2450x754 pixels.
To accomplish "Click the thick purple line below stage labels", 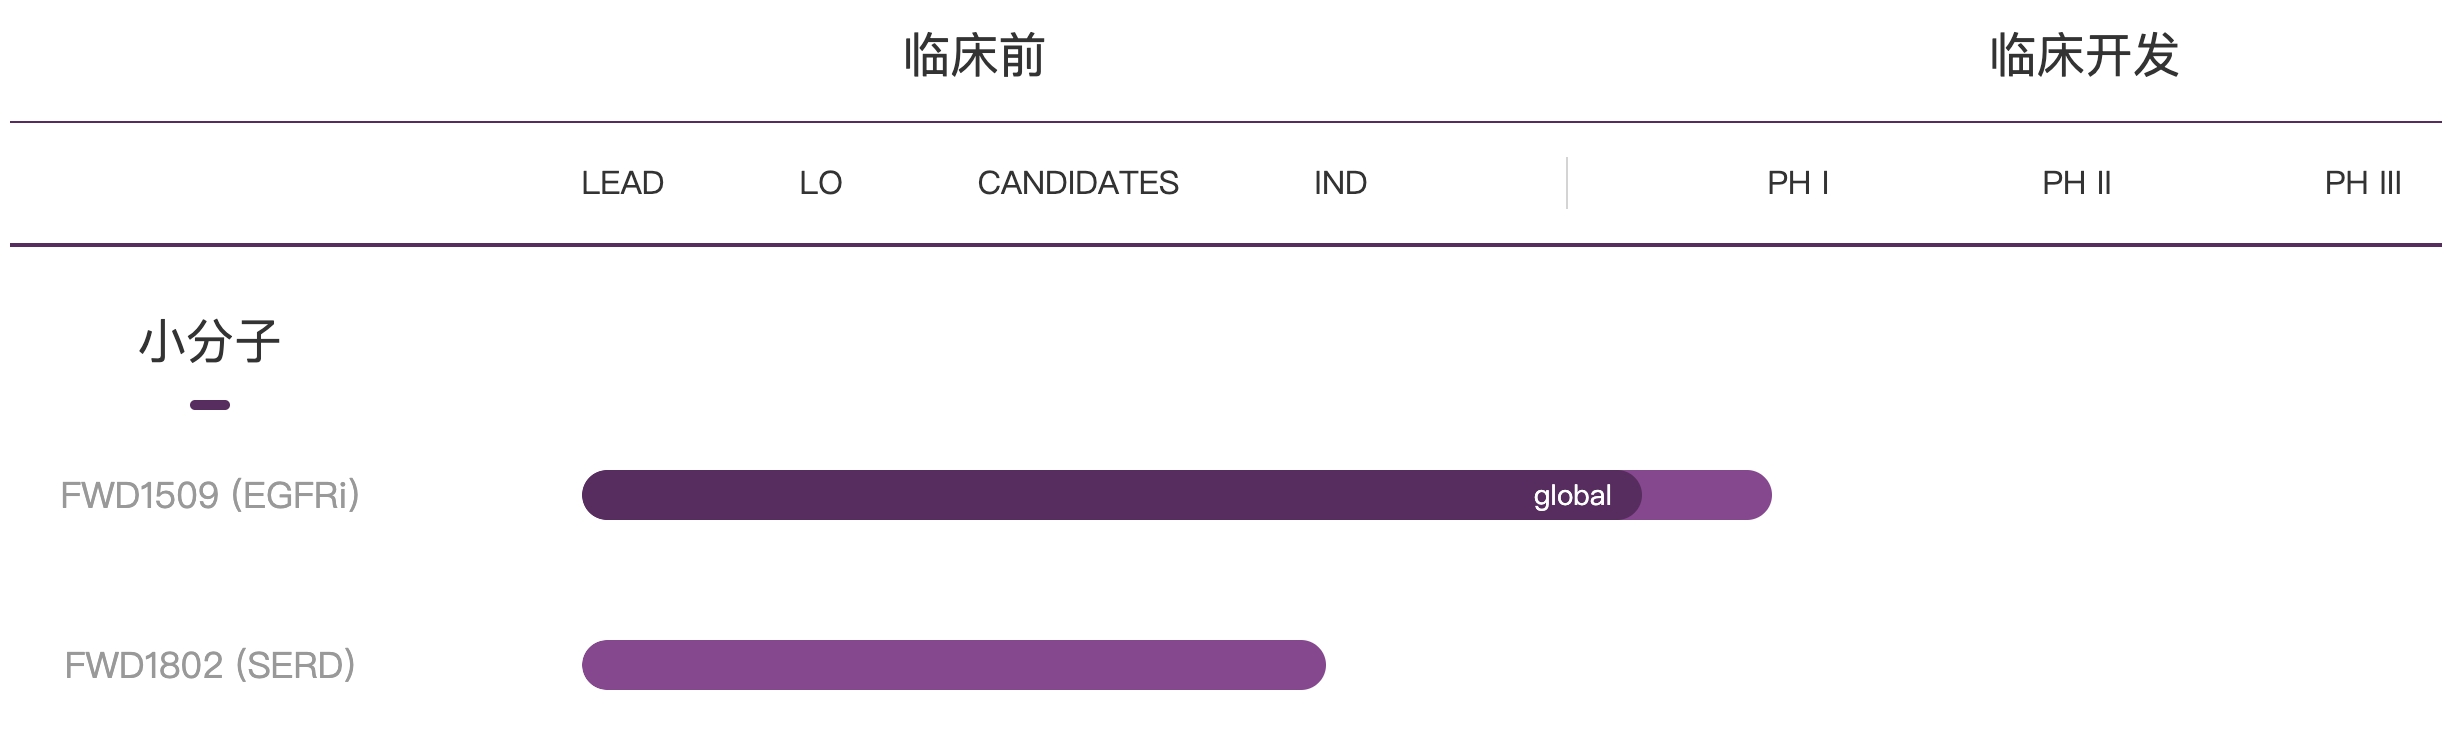I will [1225, 245].
